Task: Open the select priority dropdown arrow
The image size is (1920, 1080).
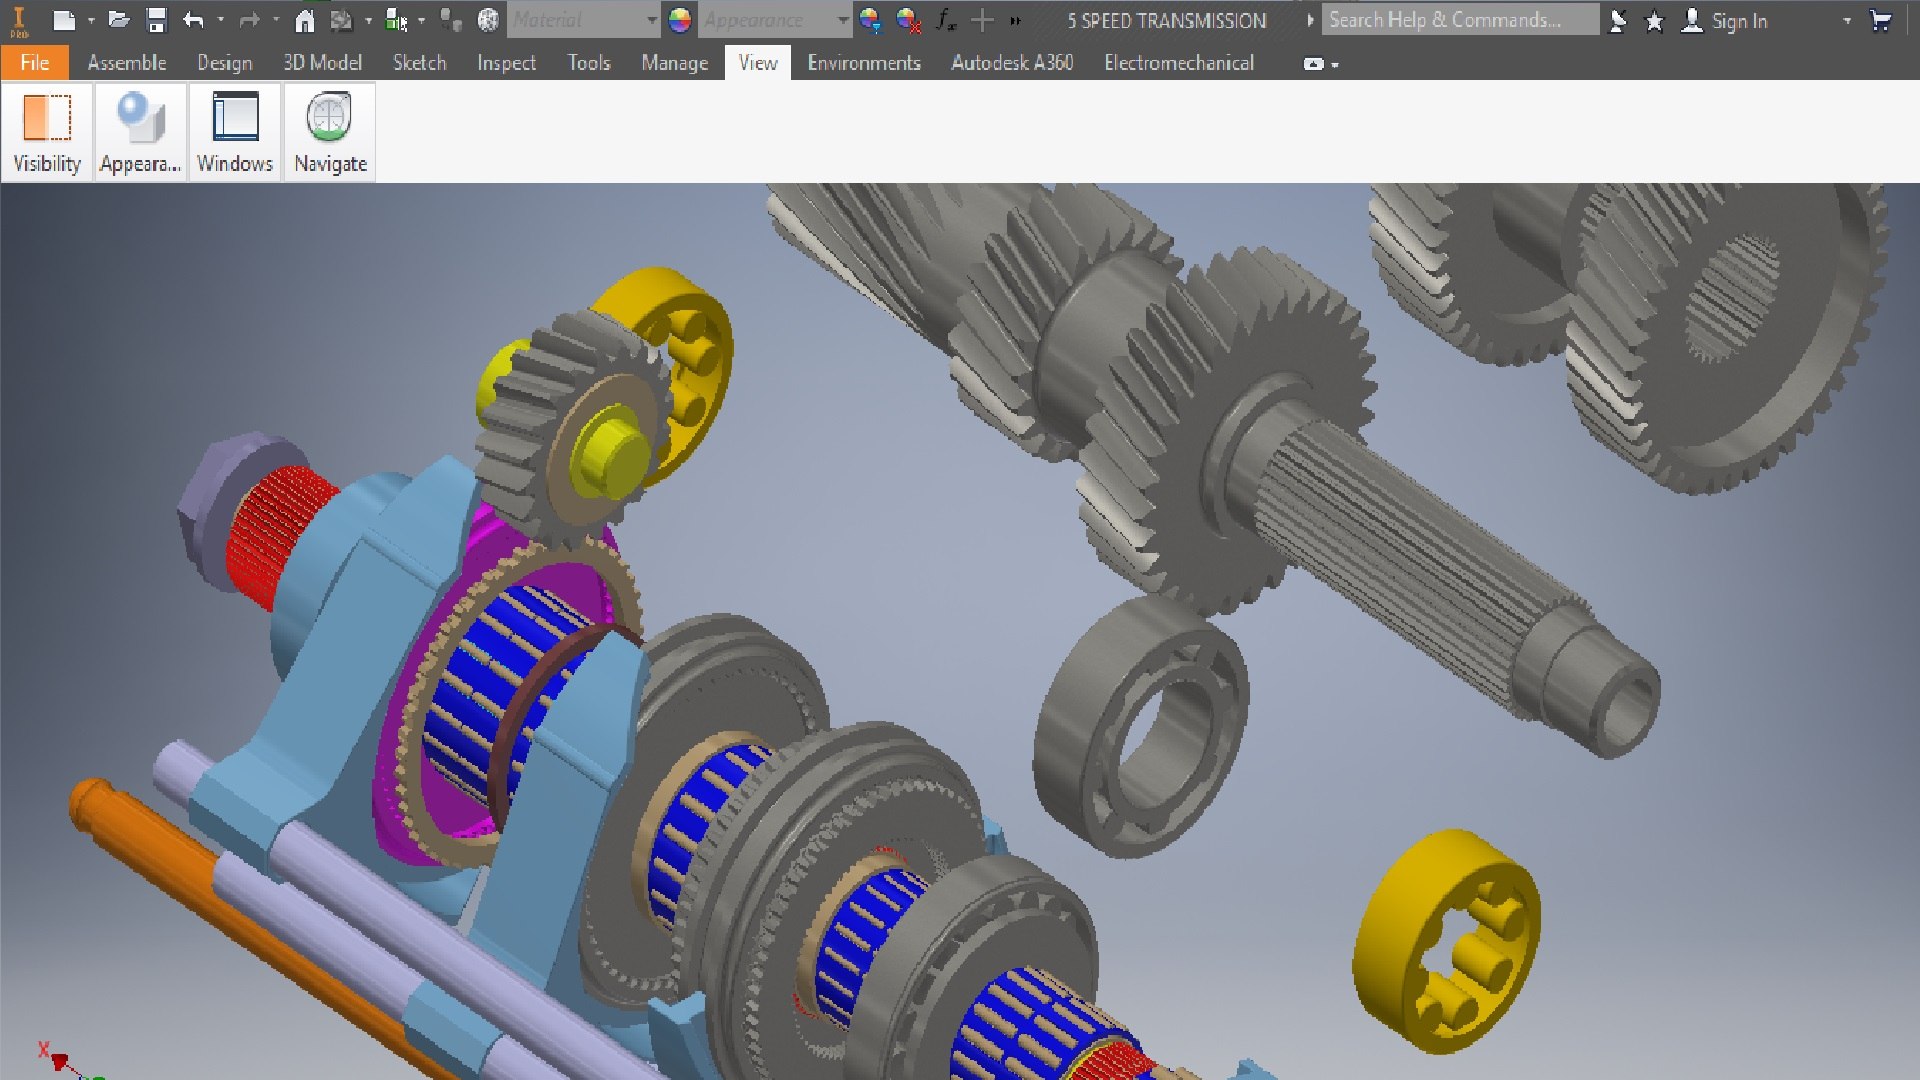Action: [x=421, y=20]
